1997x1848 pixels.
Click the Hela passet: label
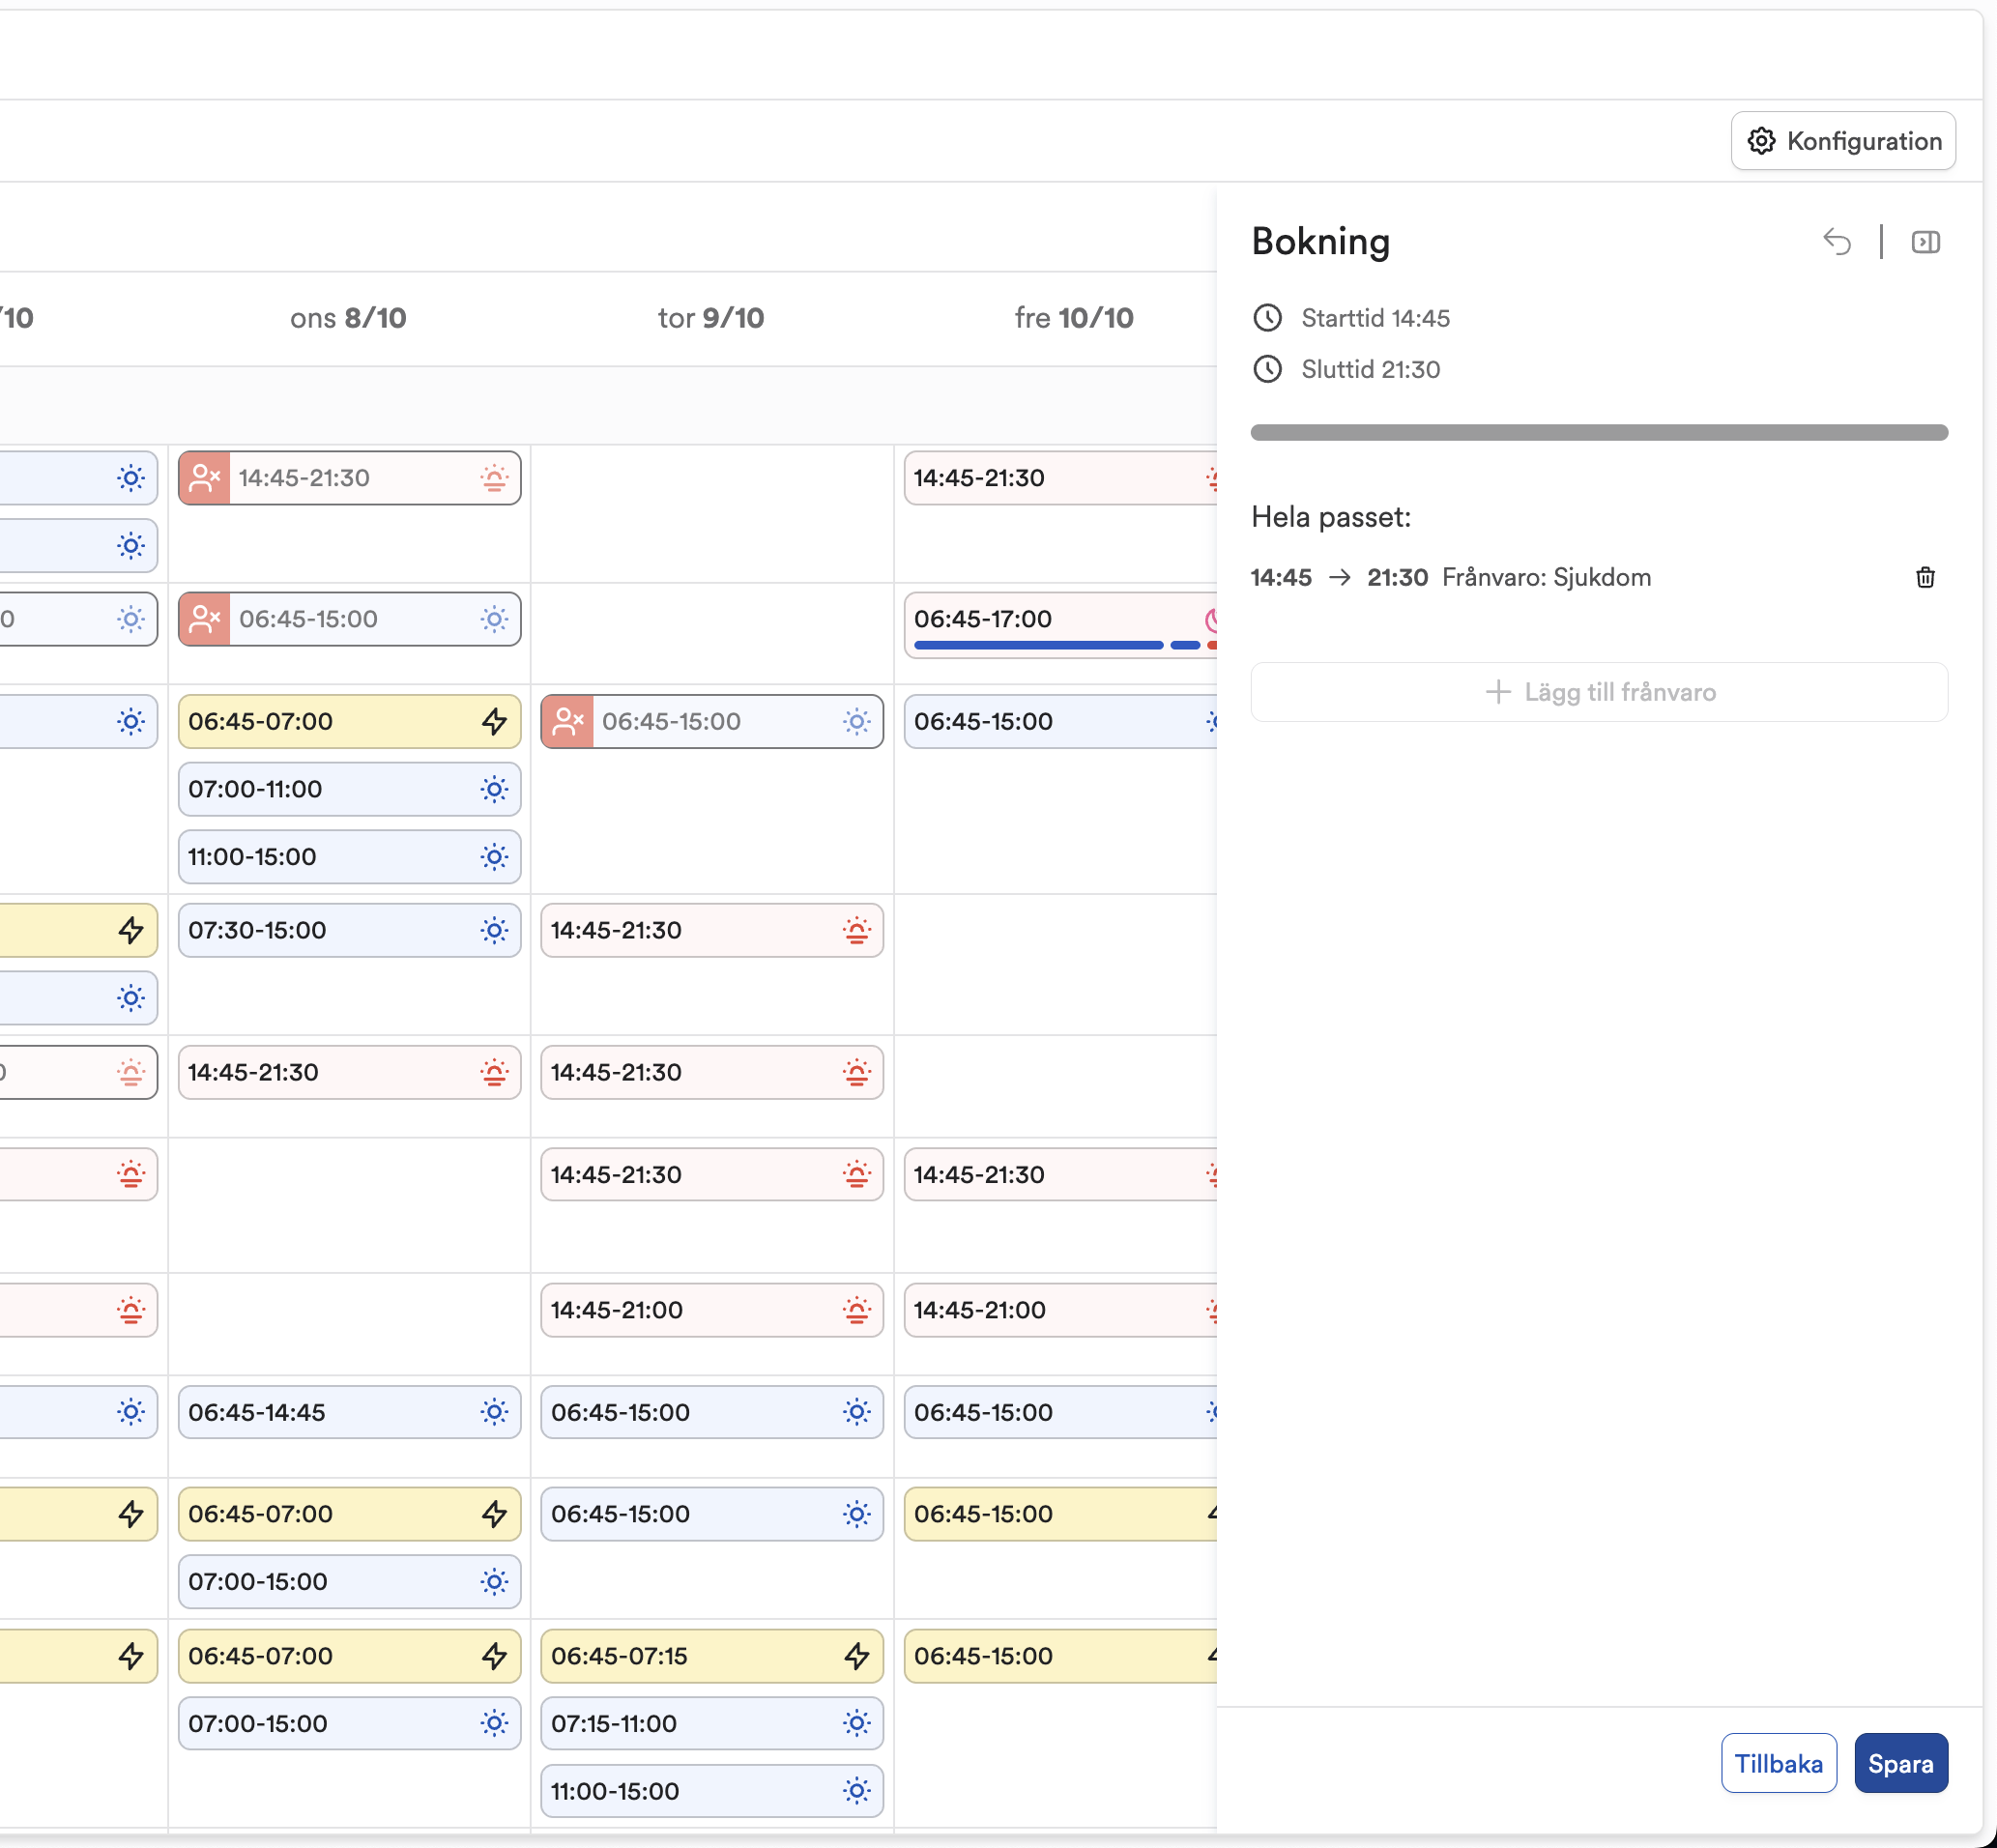(x=1330, y=517)
